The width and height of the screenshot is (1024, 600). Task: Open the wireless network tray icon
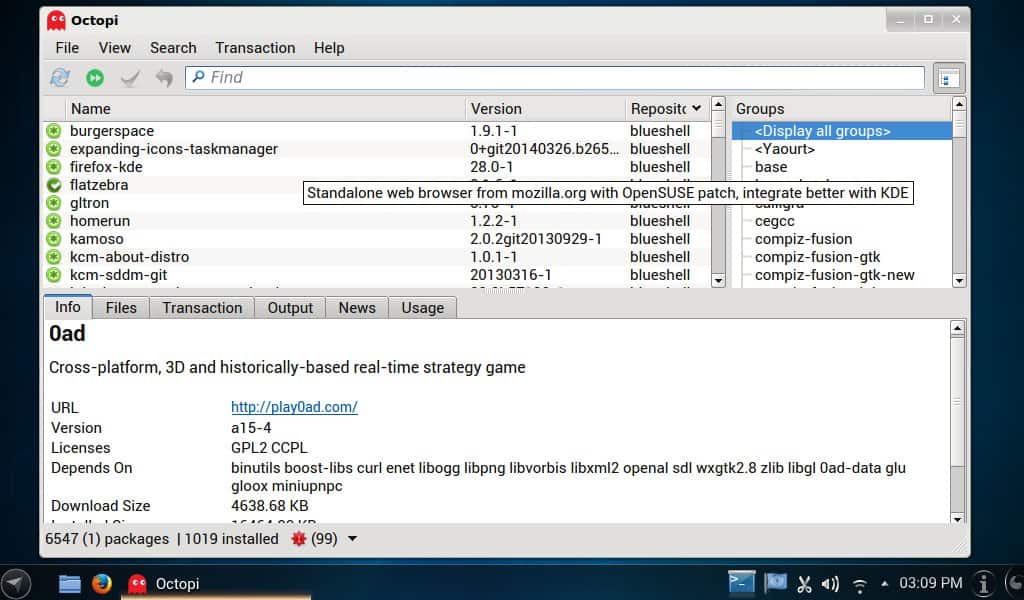[859, 584]
